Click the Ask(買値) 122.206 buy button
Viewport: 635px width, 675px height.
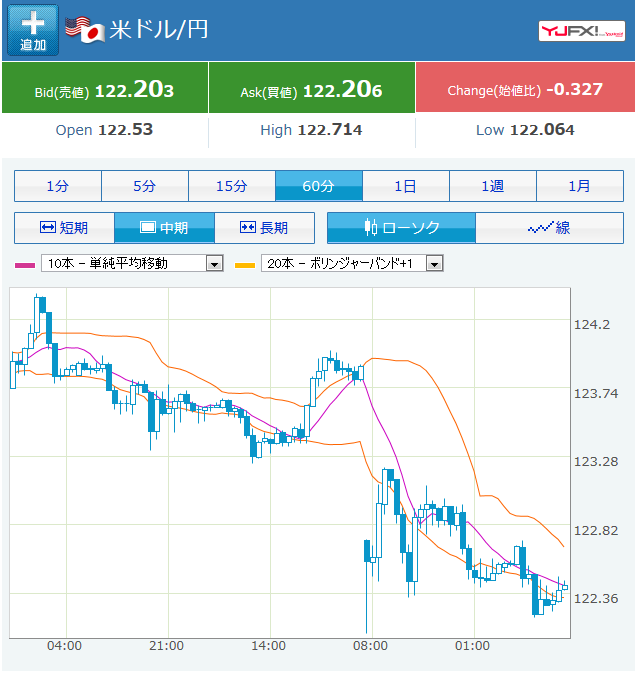click(x=311, y=90)
